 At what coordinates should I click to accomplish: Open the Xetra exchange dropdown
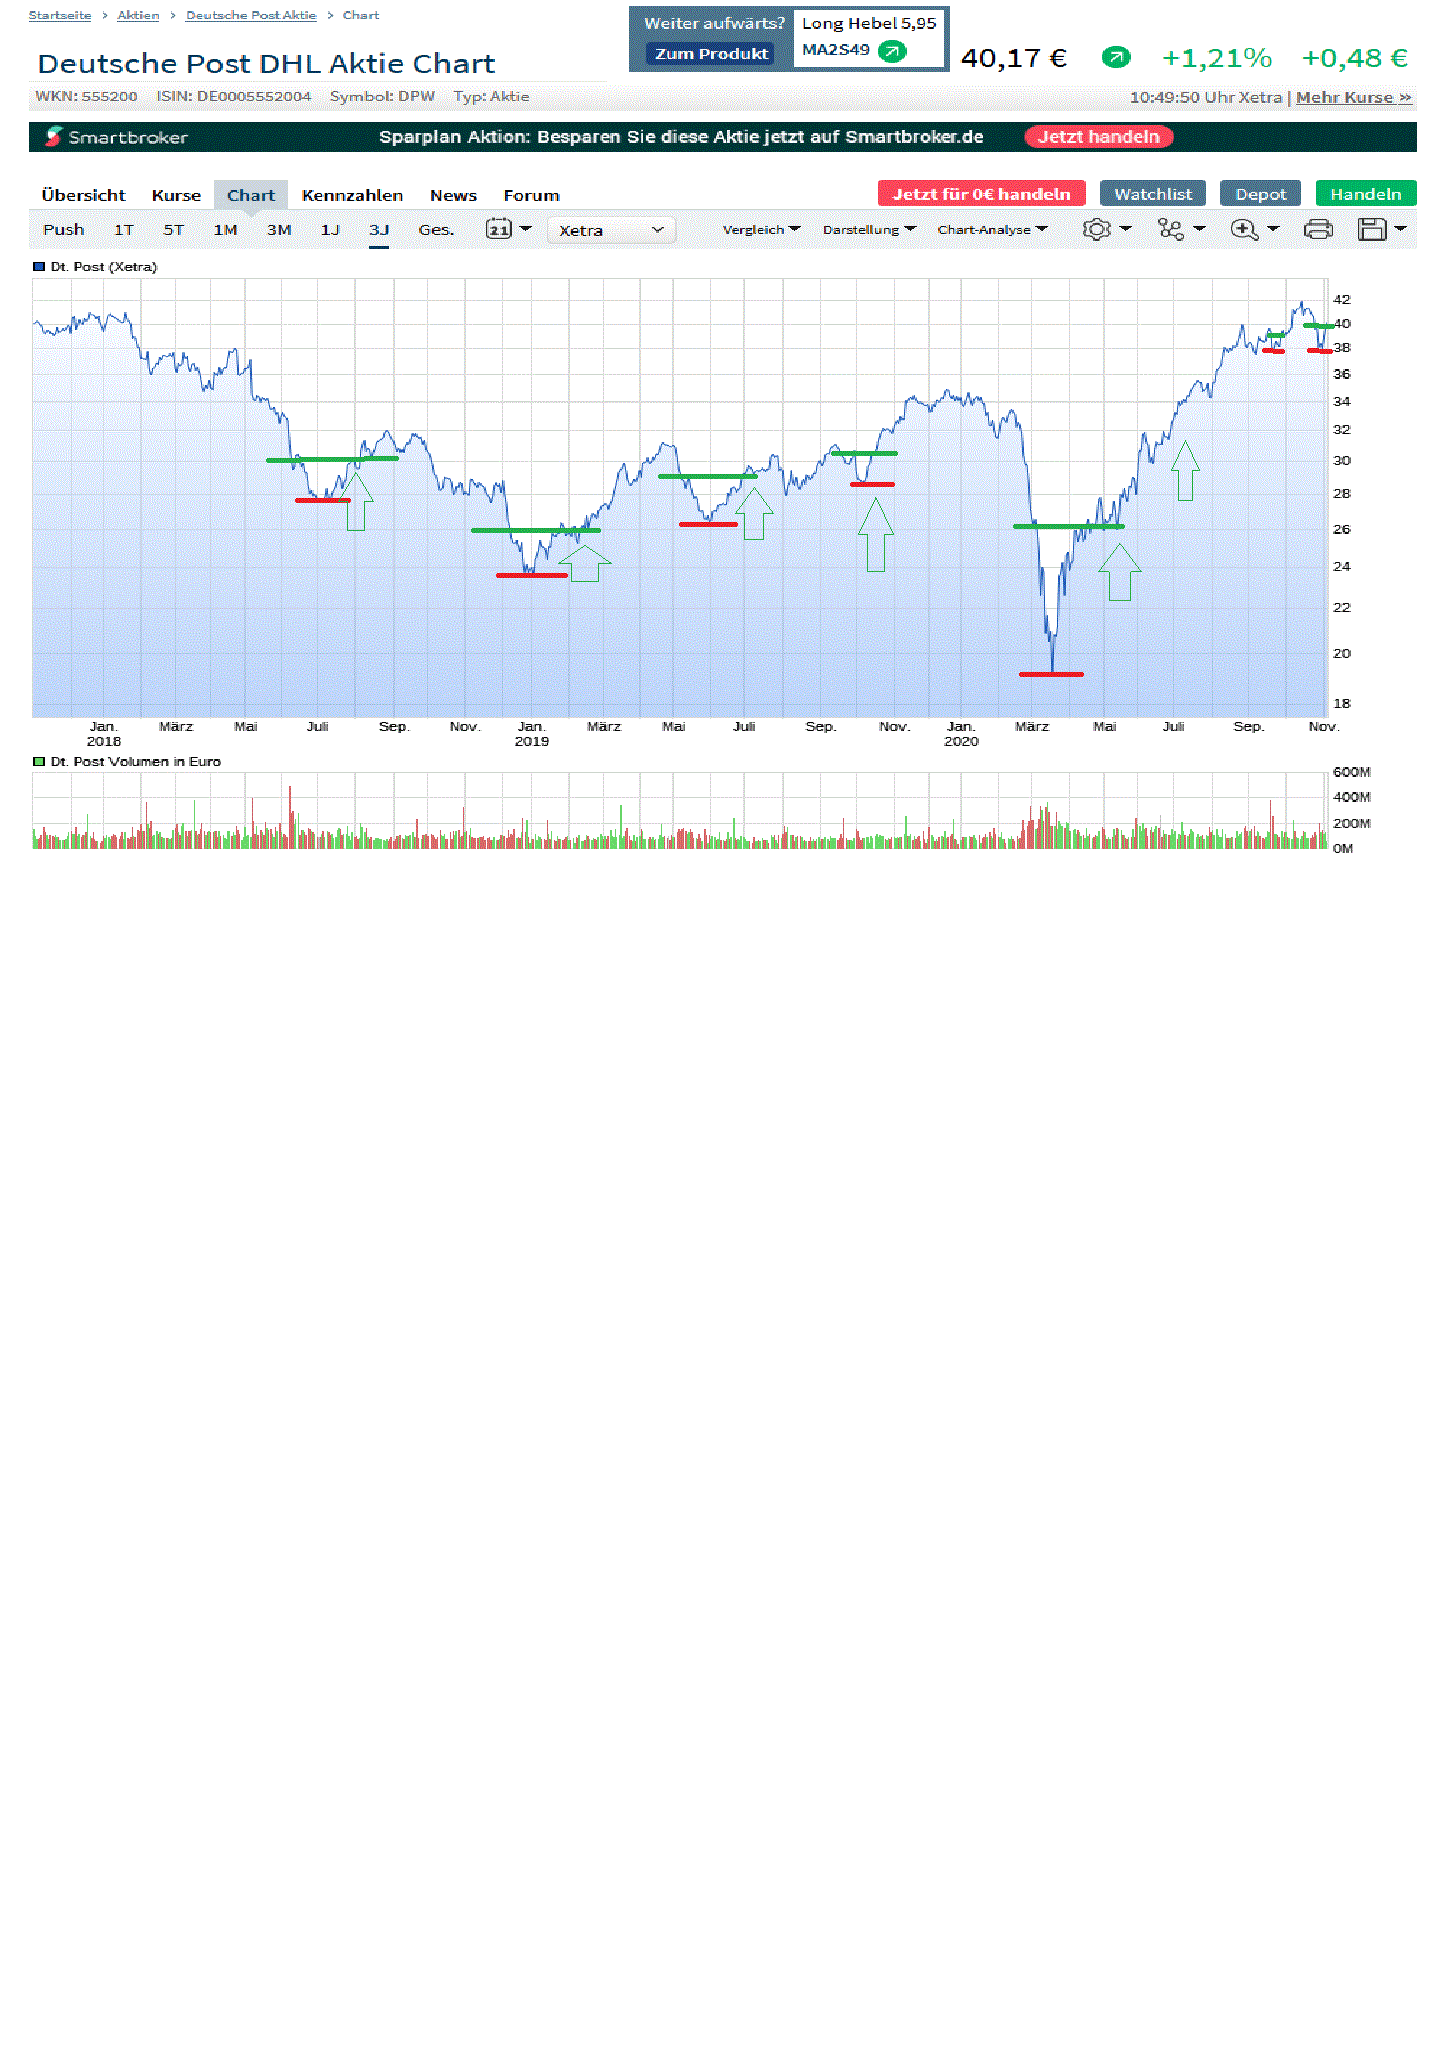point(611,230)
